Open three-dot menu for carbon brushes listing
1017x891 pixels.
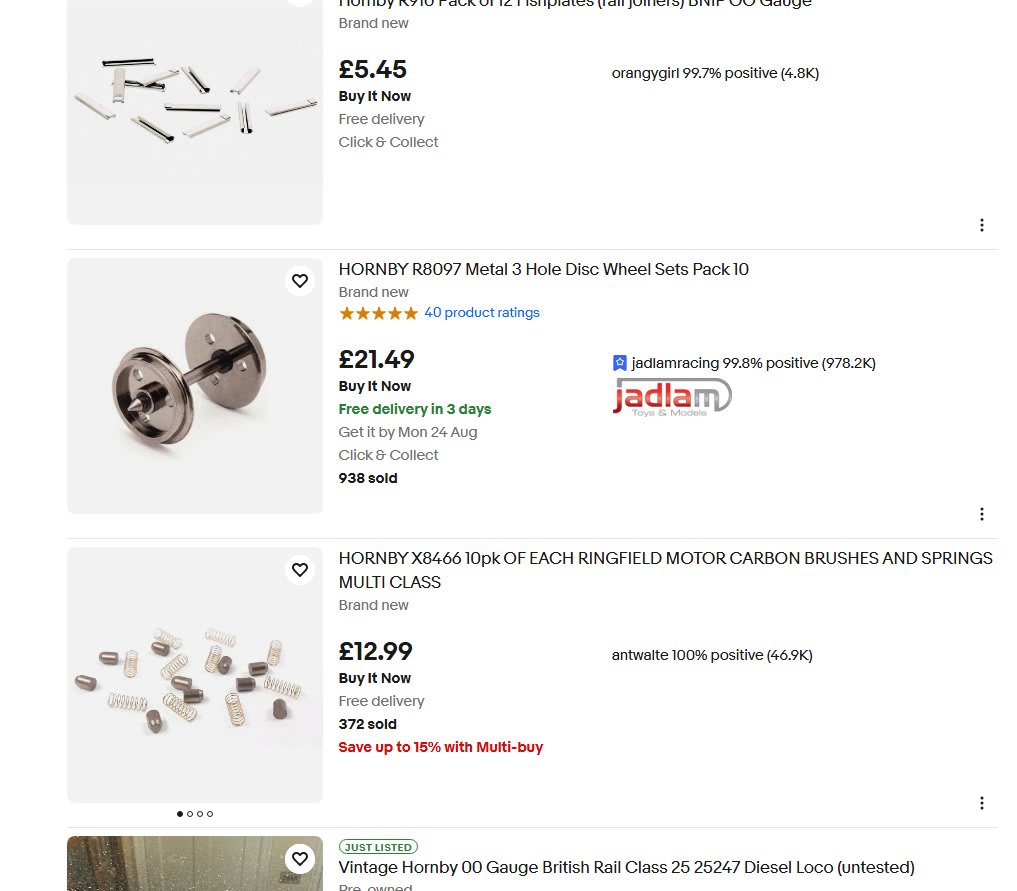pyautogui.click(x=981, y=803)
